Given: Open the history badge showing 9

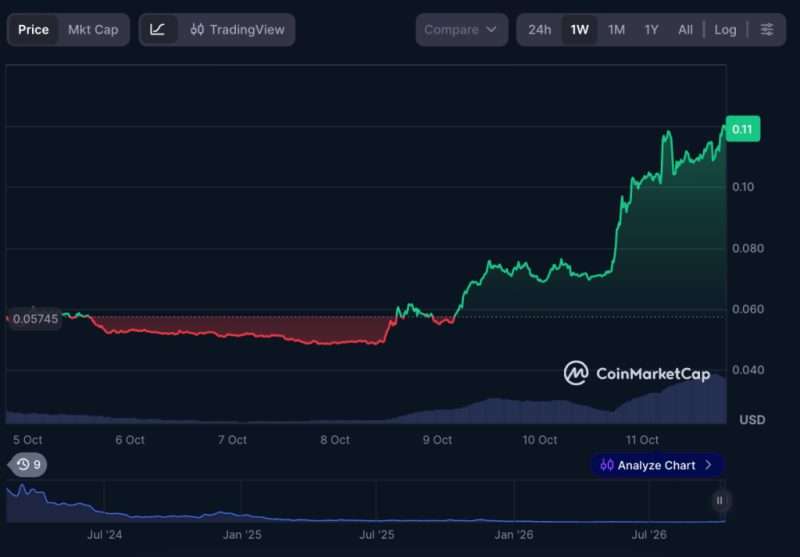Looking at the screenshot, I should 28,465.
